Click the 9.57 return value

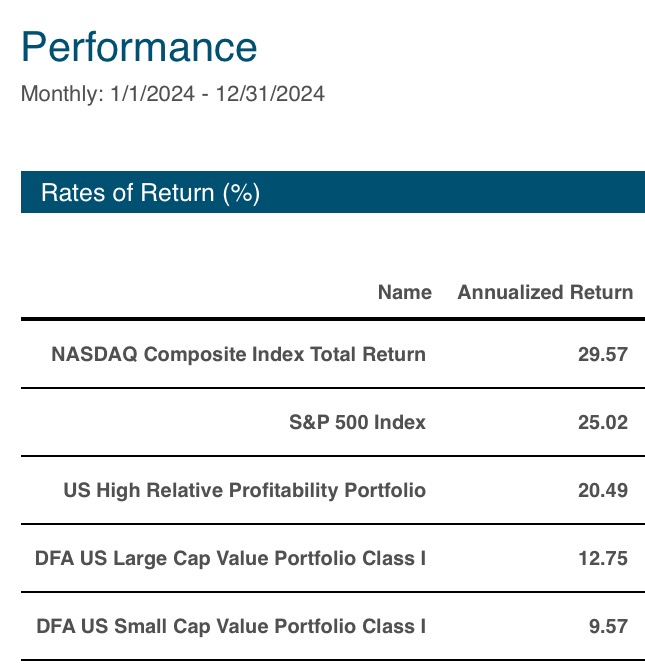608,627
